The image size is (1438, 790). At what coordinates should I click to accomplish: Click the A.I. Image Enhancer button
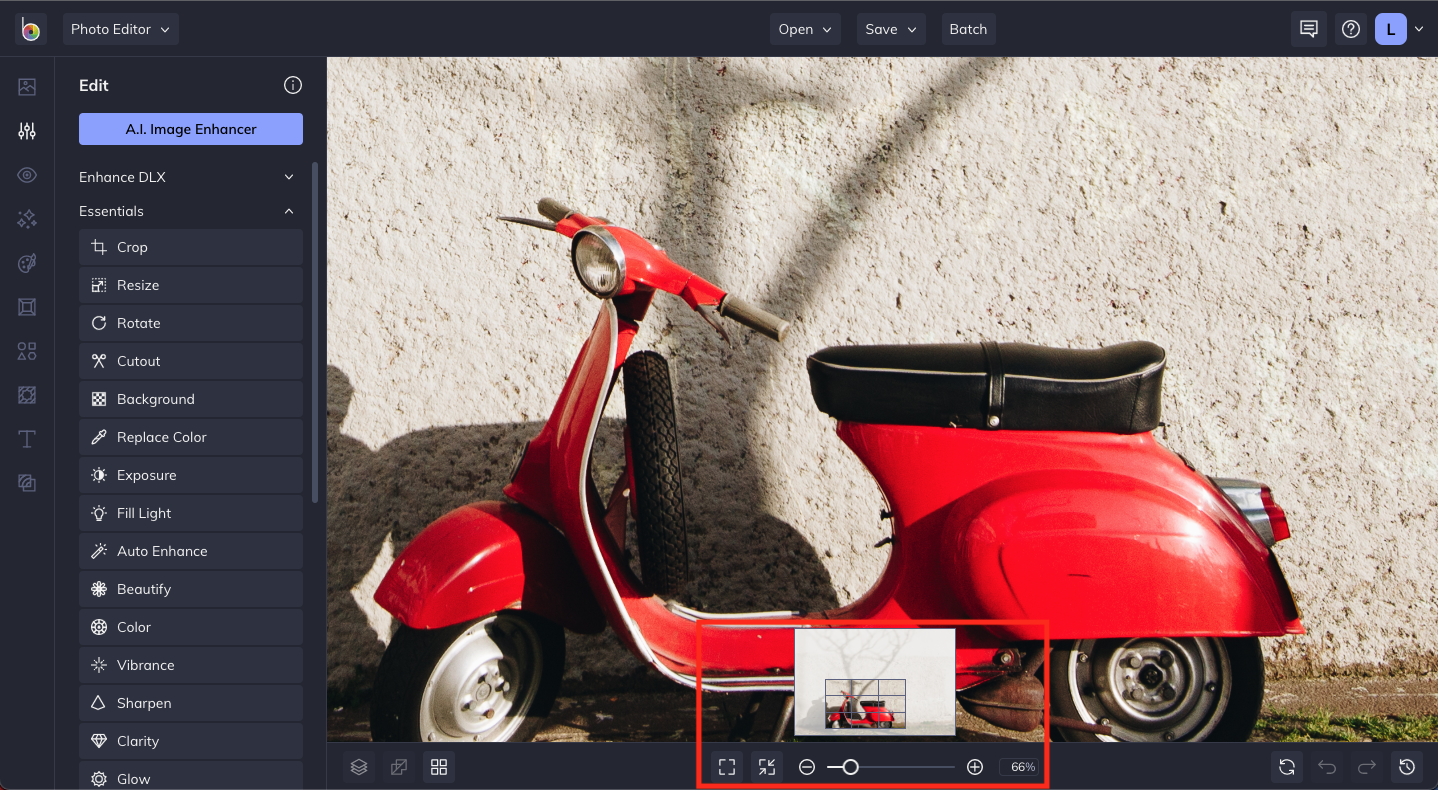tap(191, 129)
